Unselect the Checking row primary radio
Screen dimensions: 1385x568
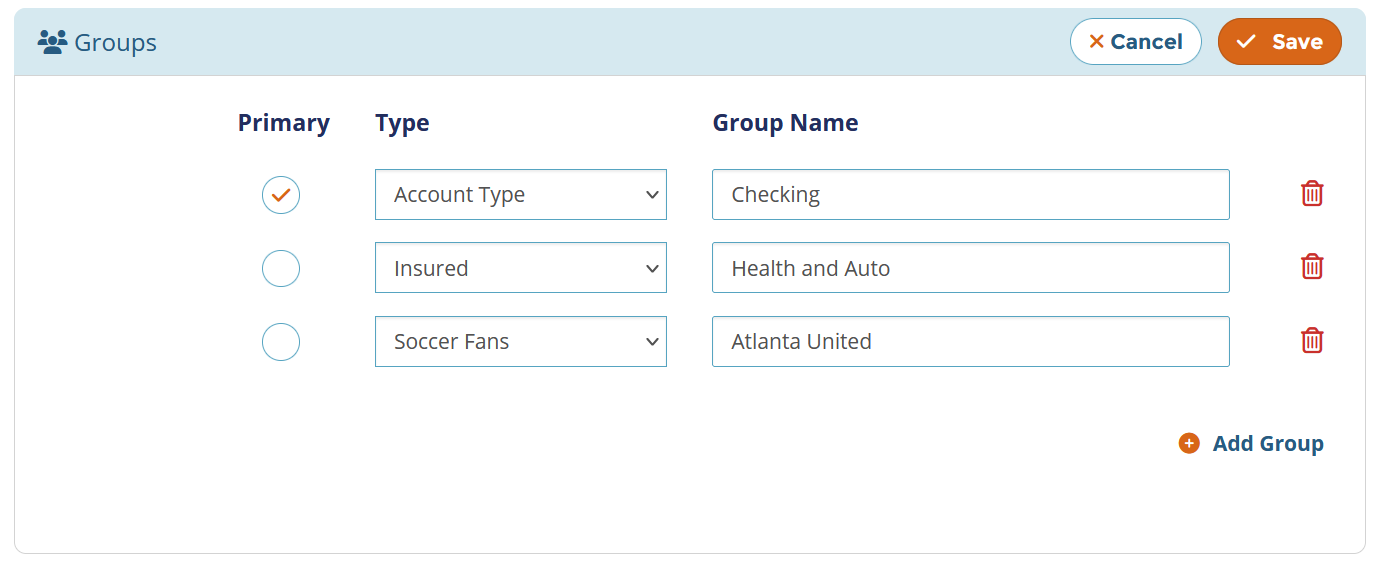coord(281,195)
